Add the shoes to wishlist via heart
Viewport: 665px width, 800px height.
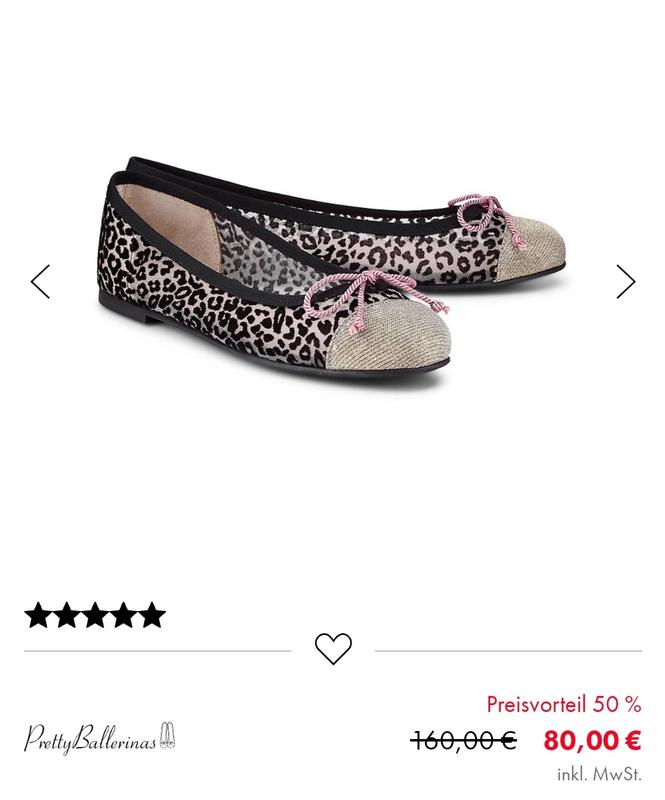click(333, 648)
